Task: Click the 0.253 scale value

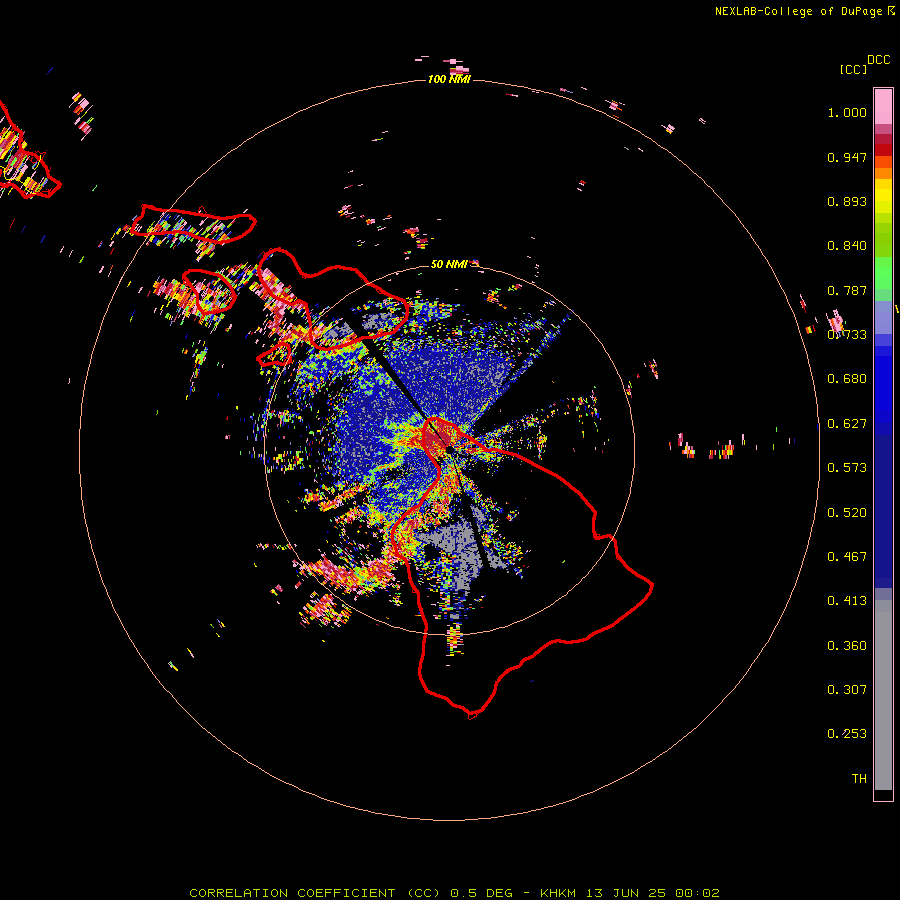Action: coord(847,734)
